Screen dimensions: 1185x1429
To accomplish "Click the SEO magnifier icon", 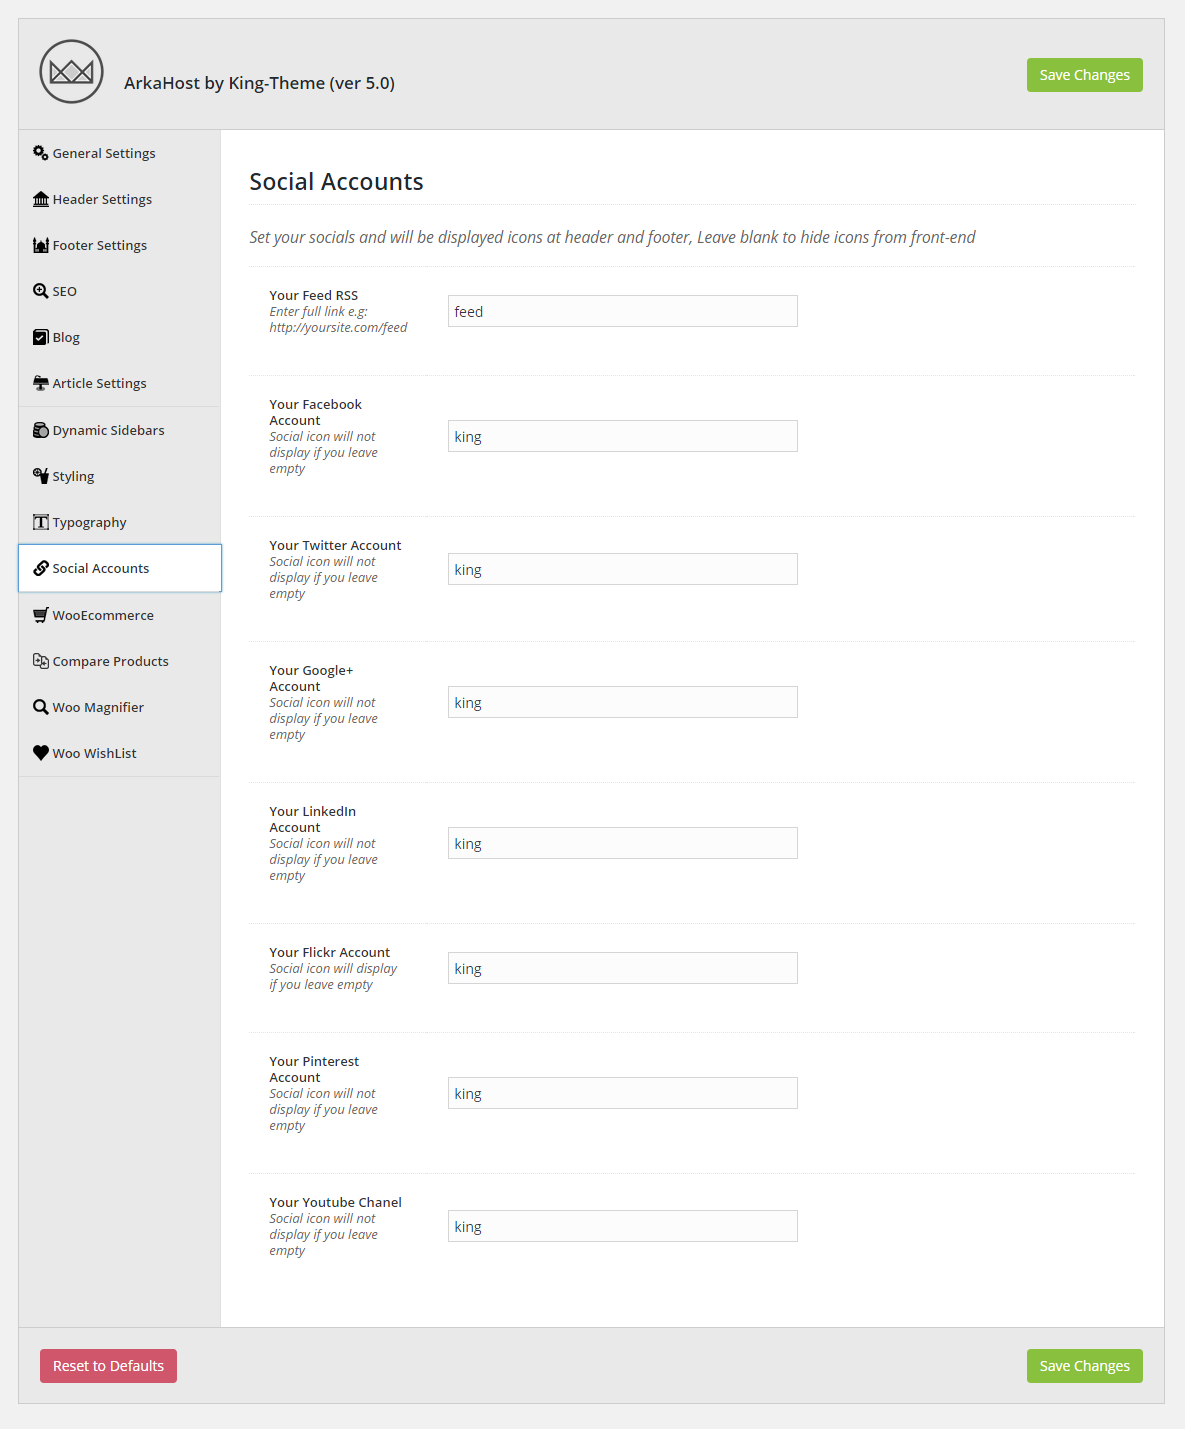I will click(41, 291).
